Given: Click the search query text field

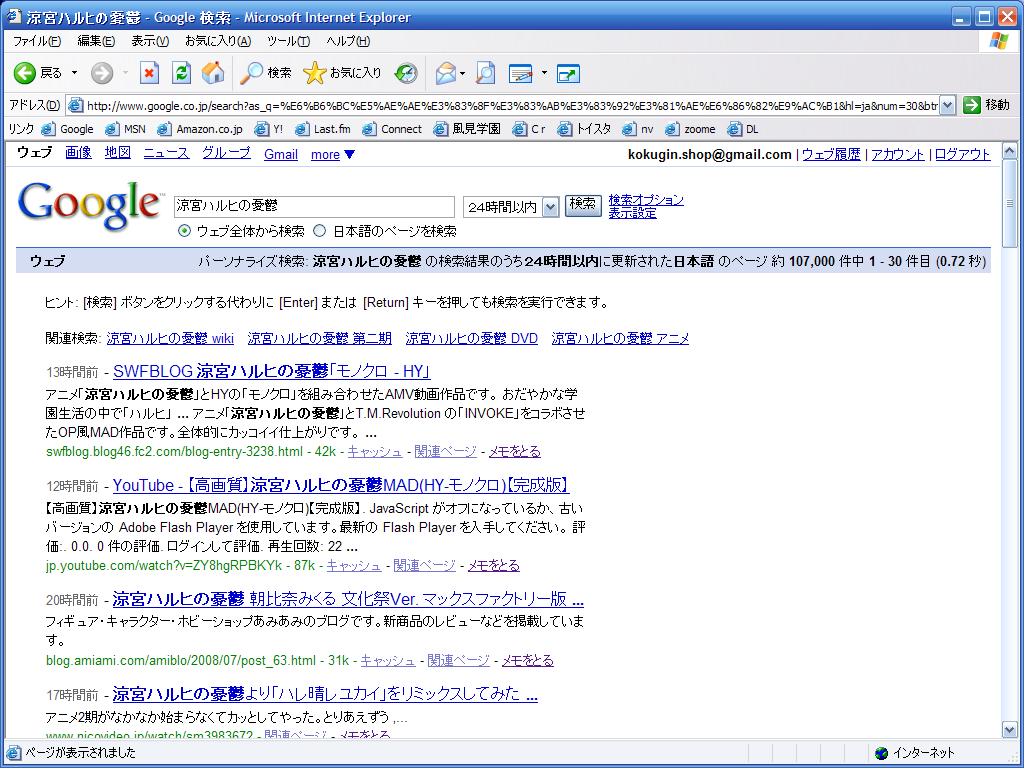Looking at the screenshot, I should click(x=314, y=206).
